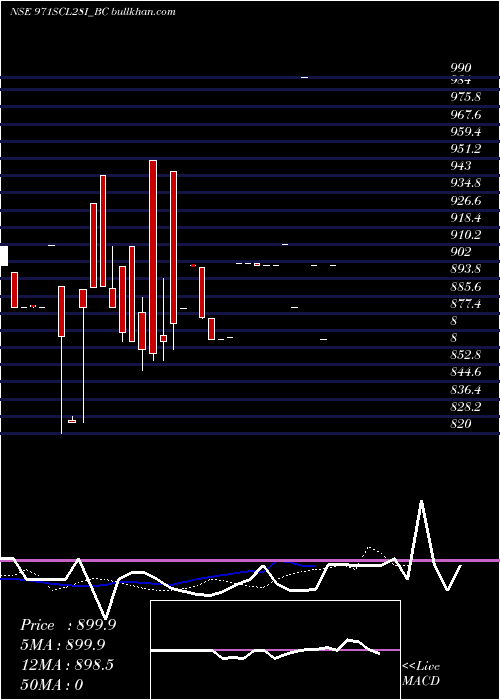This screenshot has height=700, width=500.
Task: Click the tallest red candlestick reaching 943
Action: tap(153, 257)
